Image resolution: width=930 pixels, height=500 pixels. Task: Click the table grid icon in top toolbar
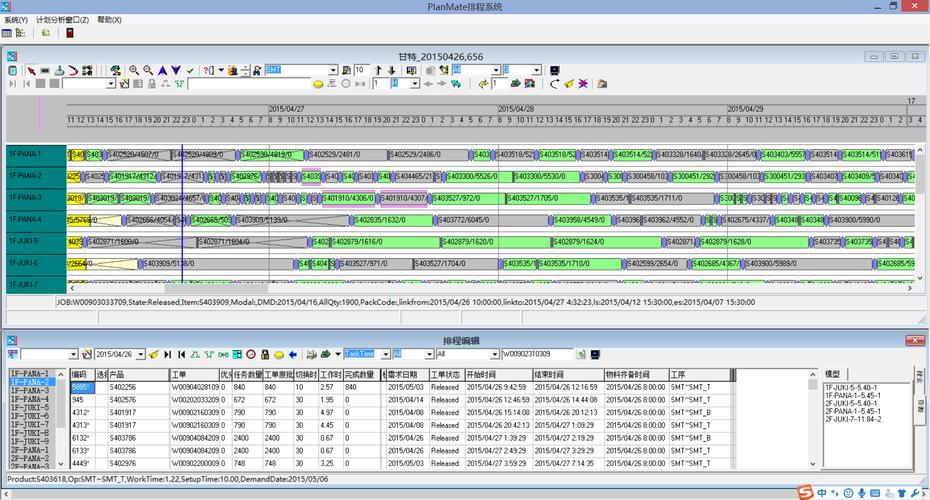coord(7,33)
